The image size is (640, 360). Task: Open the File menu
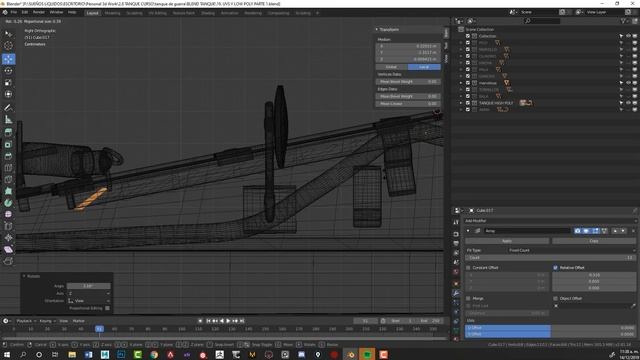click(x=13, y=13)
